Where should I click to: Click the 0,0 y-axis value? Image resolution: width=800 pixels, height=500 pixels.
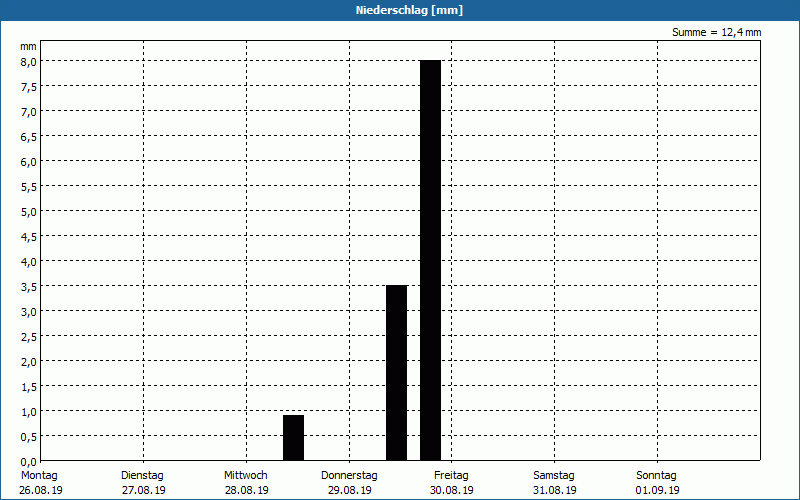point(29,462)
